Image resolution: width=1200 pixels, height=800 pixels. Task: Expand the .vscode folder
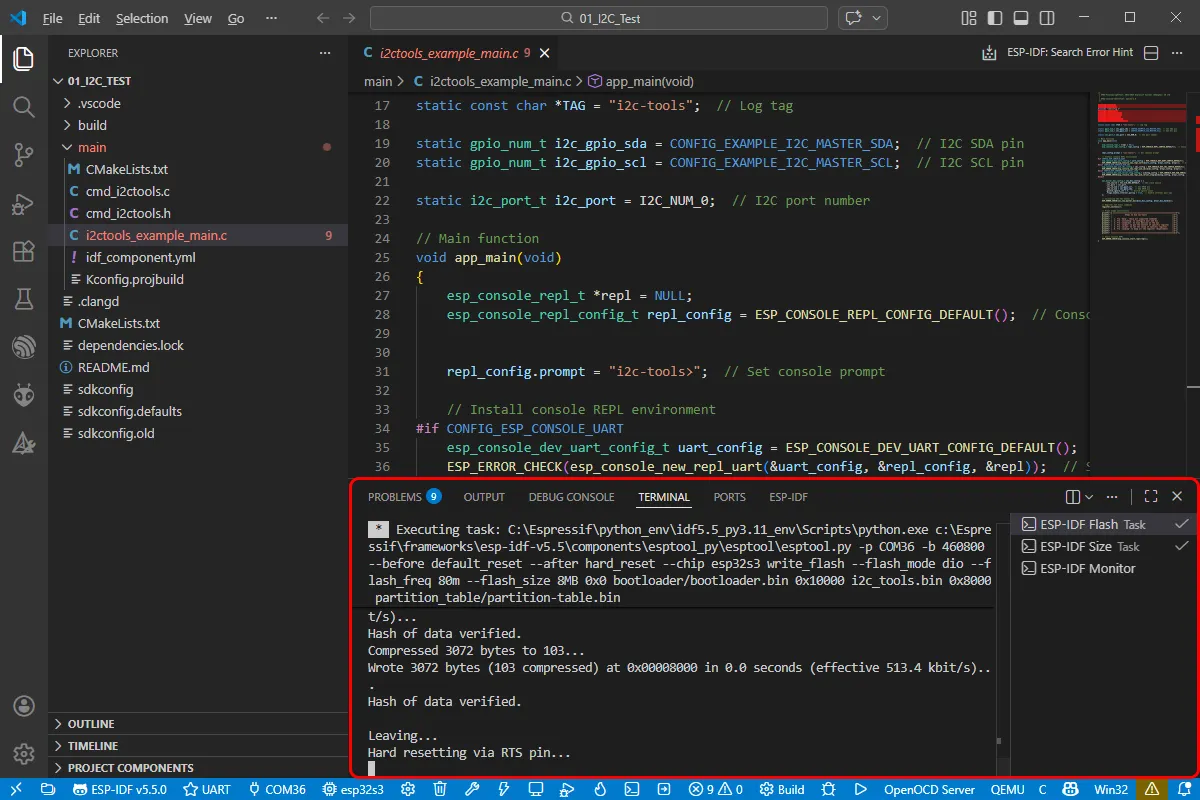click(x=99, y=103)
